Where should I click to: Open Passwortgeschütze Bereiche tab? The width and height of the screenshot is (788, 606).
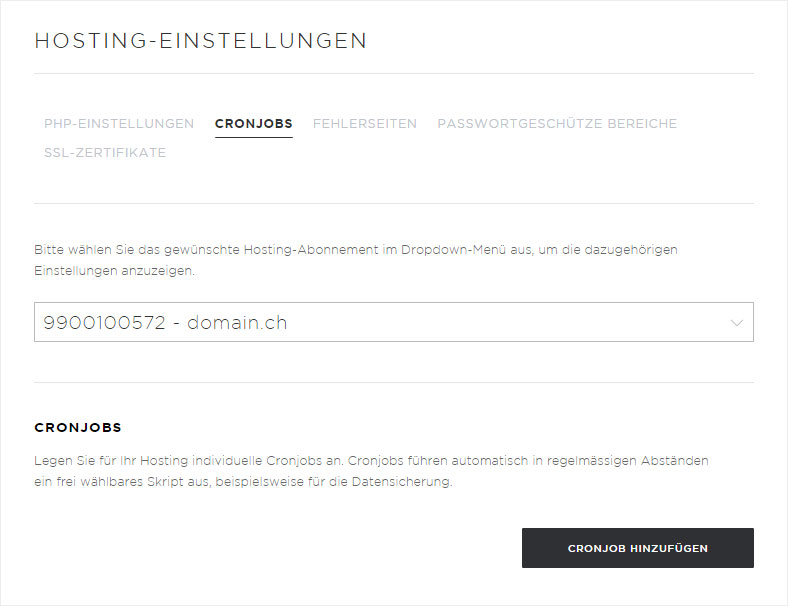click(557, 124)
